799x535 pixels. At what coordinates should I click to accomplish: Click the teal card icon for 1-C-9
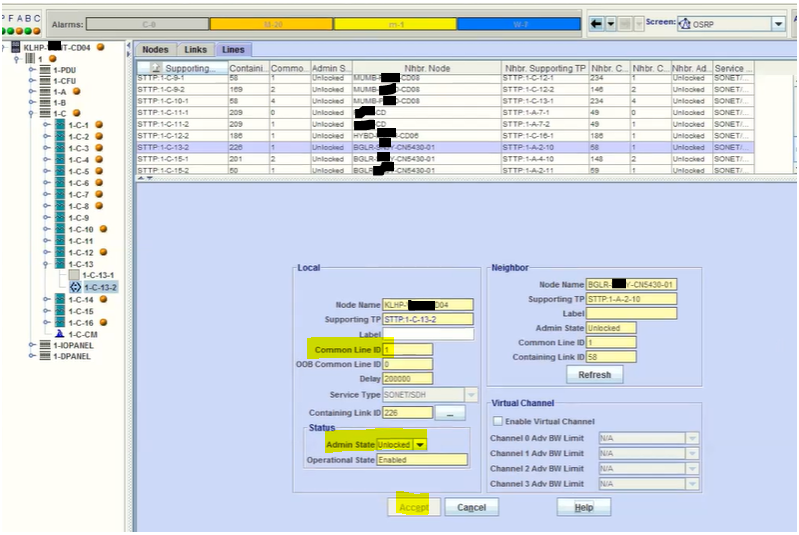click(x=60, y=218)
